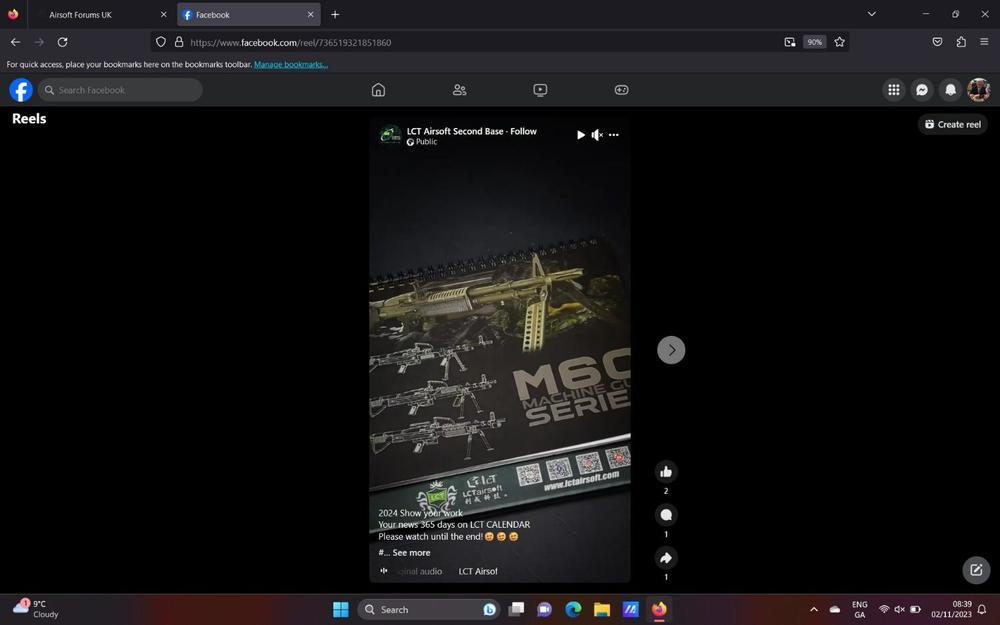Follow LCT Airsoft Second Base
1000x625 pixels.
[x=522, y=130]
